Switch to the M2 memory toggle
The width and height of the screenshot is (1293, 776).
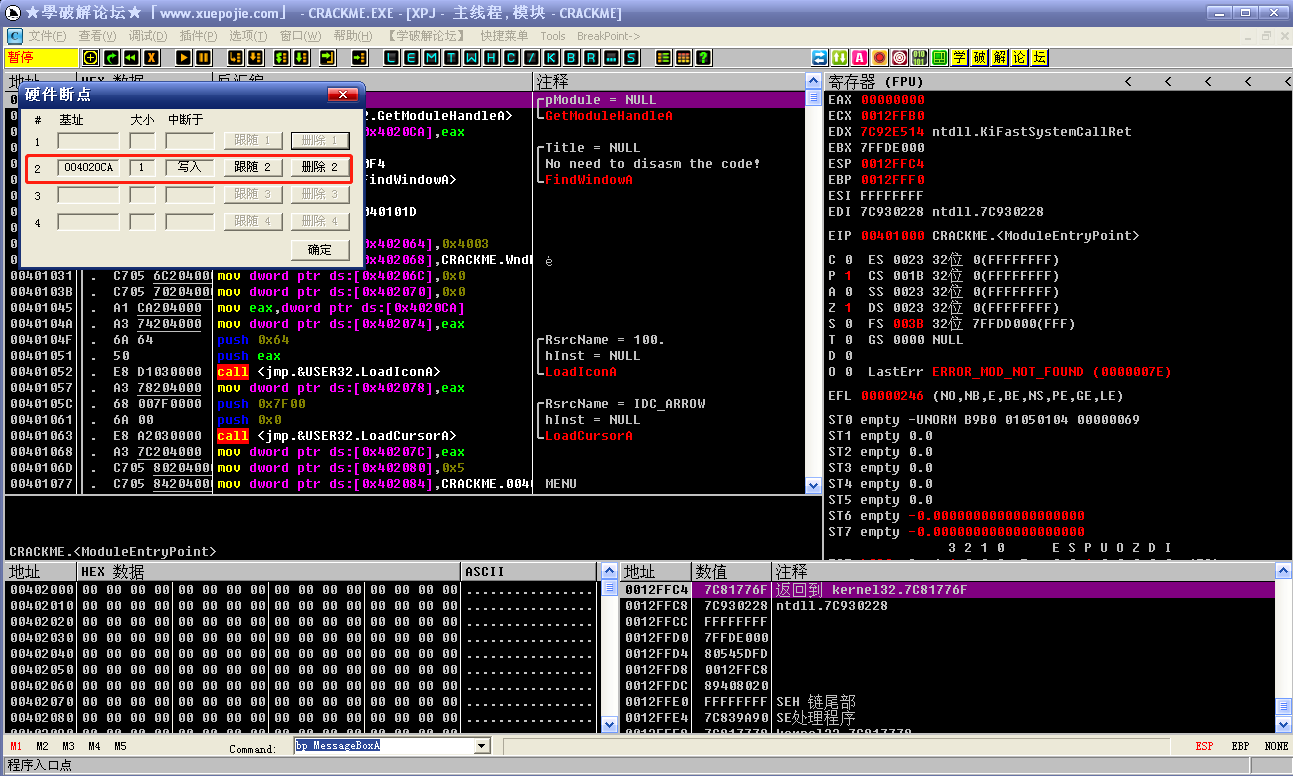click(x=42, y=746)
